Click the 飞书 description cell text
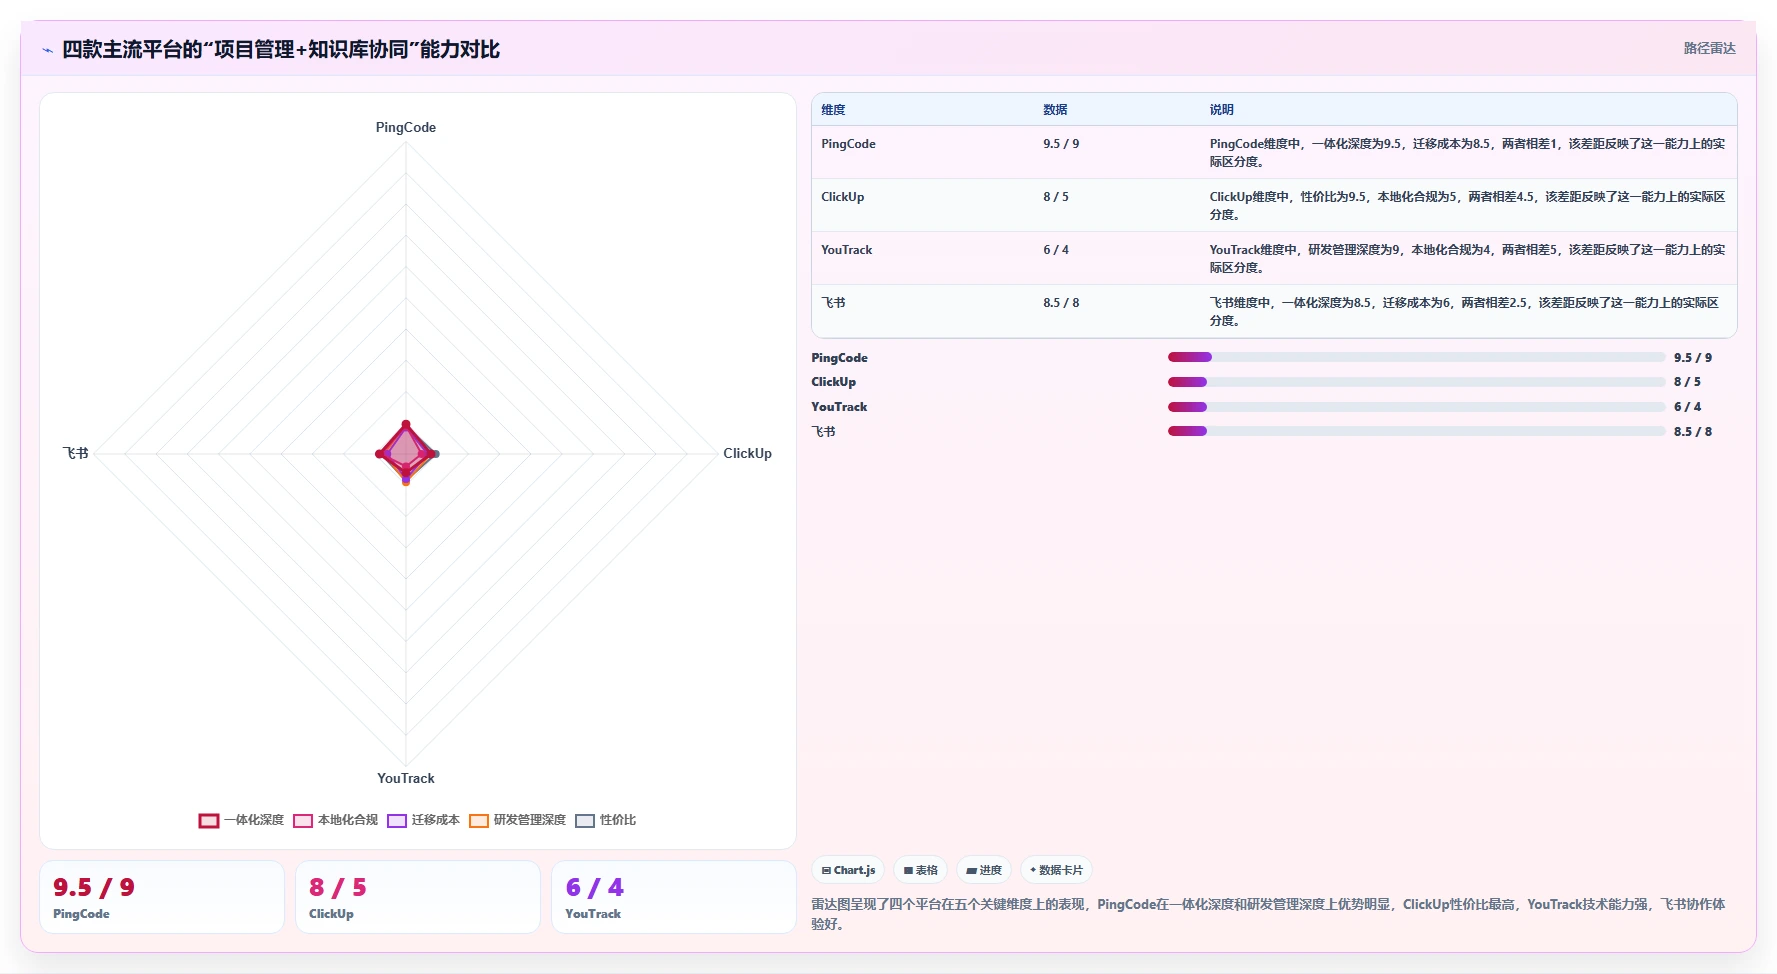 click(x=1464, y=312)
